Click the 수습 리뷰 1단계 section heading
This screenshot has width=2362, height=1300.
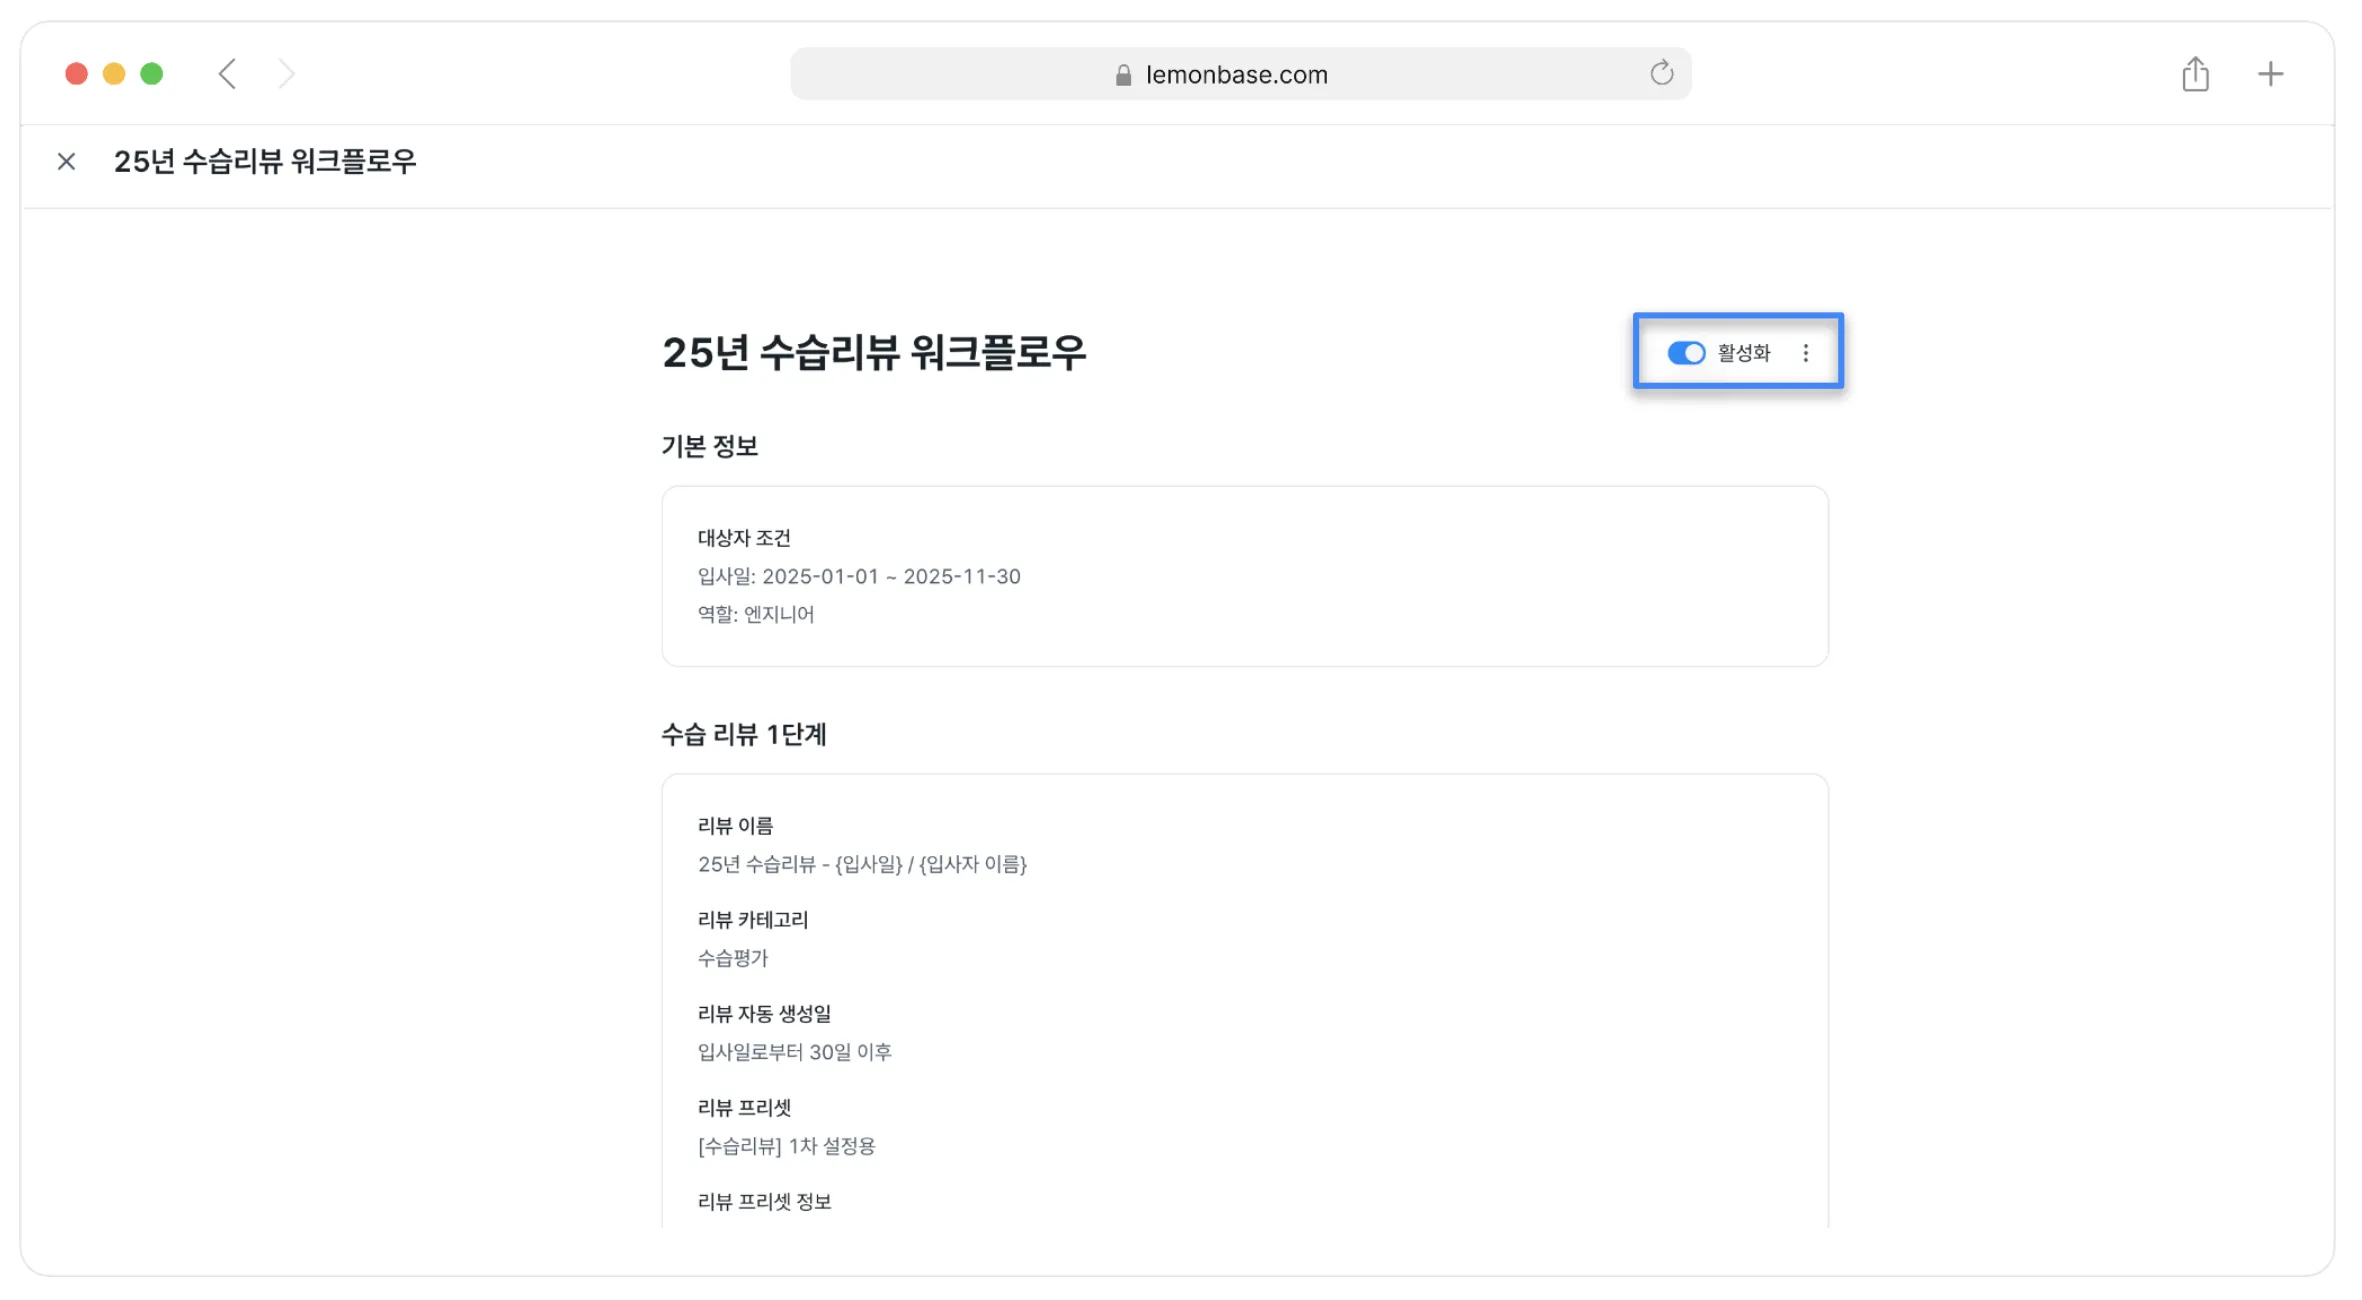click(744, 735)
